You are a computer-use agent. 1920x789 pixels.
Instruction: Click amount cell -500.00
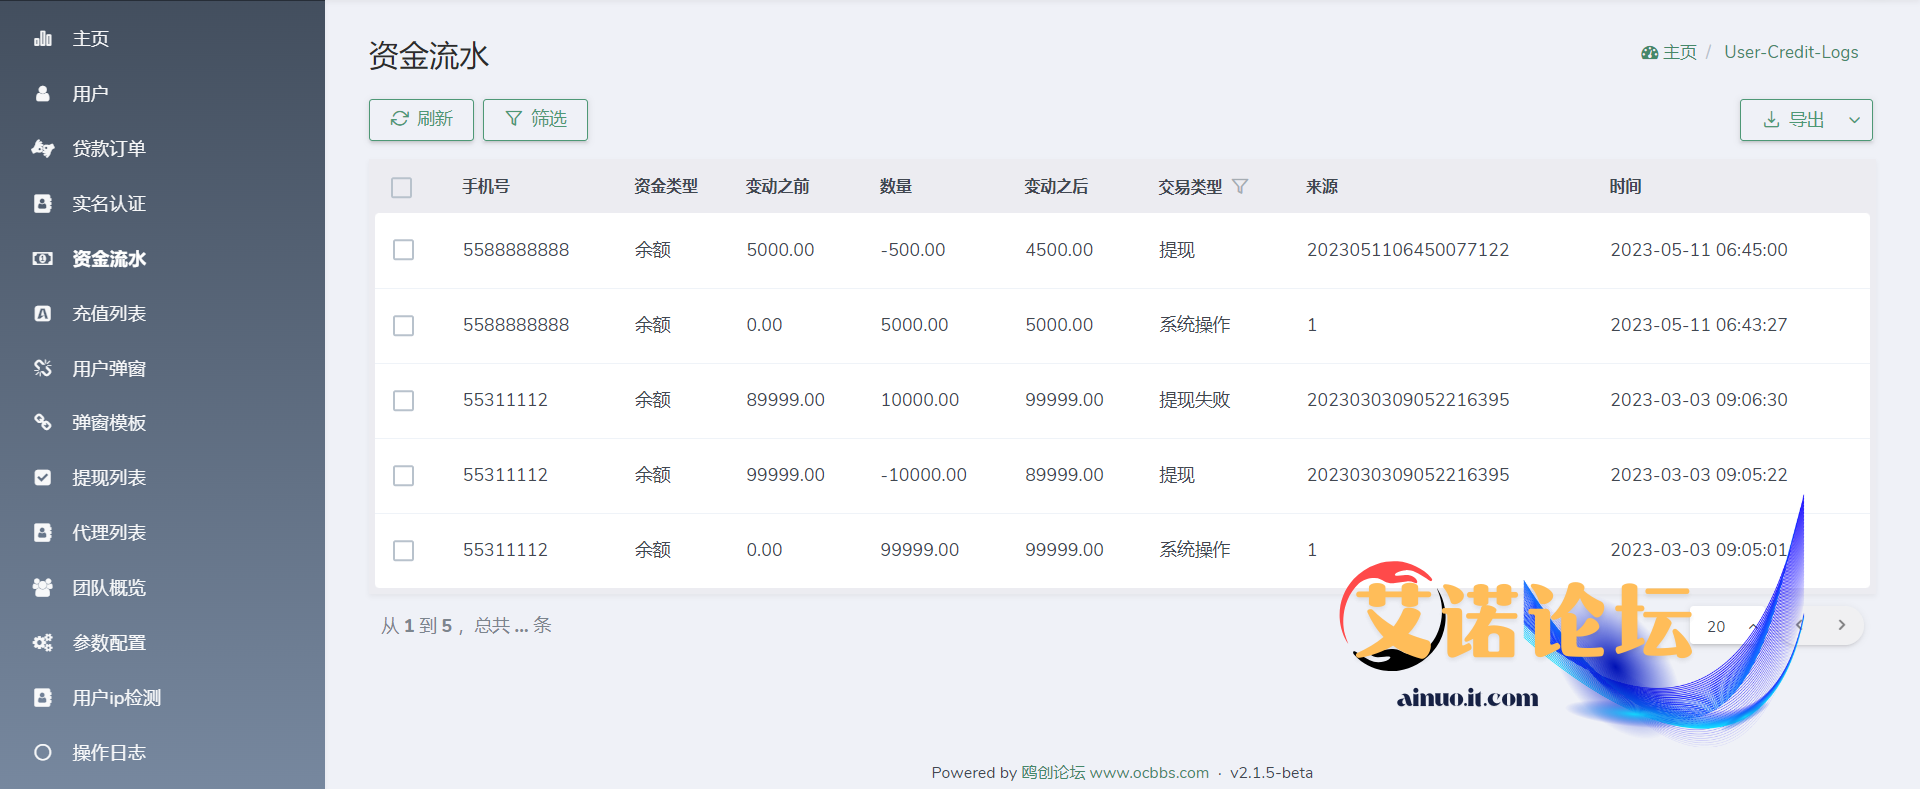pyautogui.click(x=912, y=250)
